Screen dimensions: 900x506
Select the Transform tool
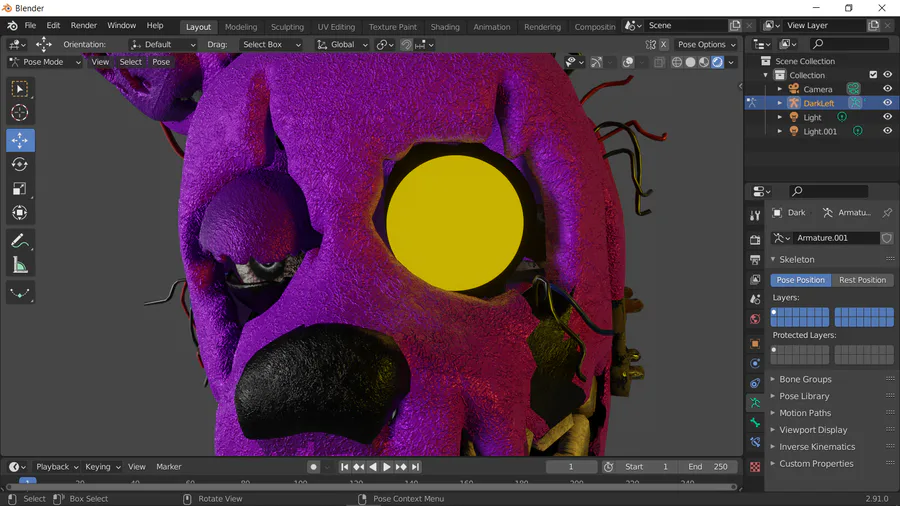[x=20, y=213]
